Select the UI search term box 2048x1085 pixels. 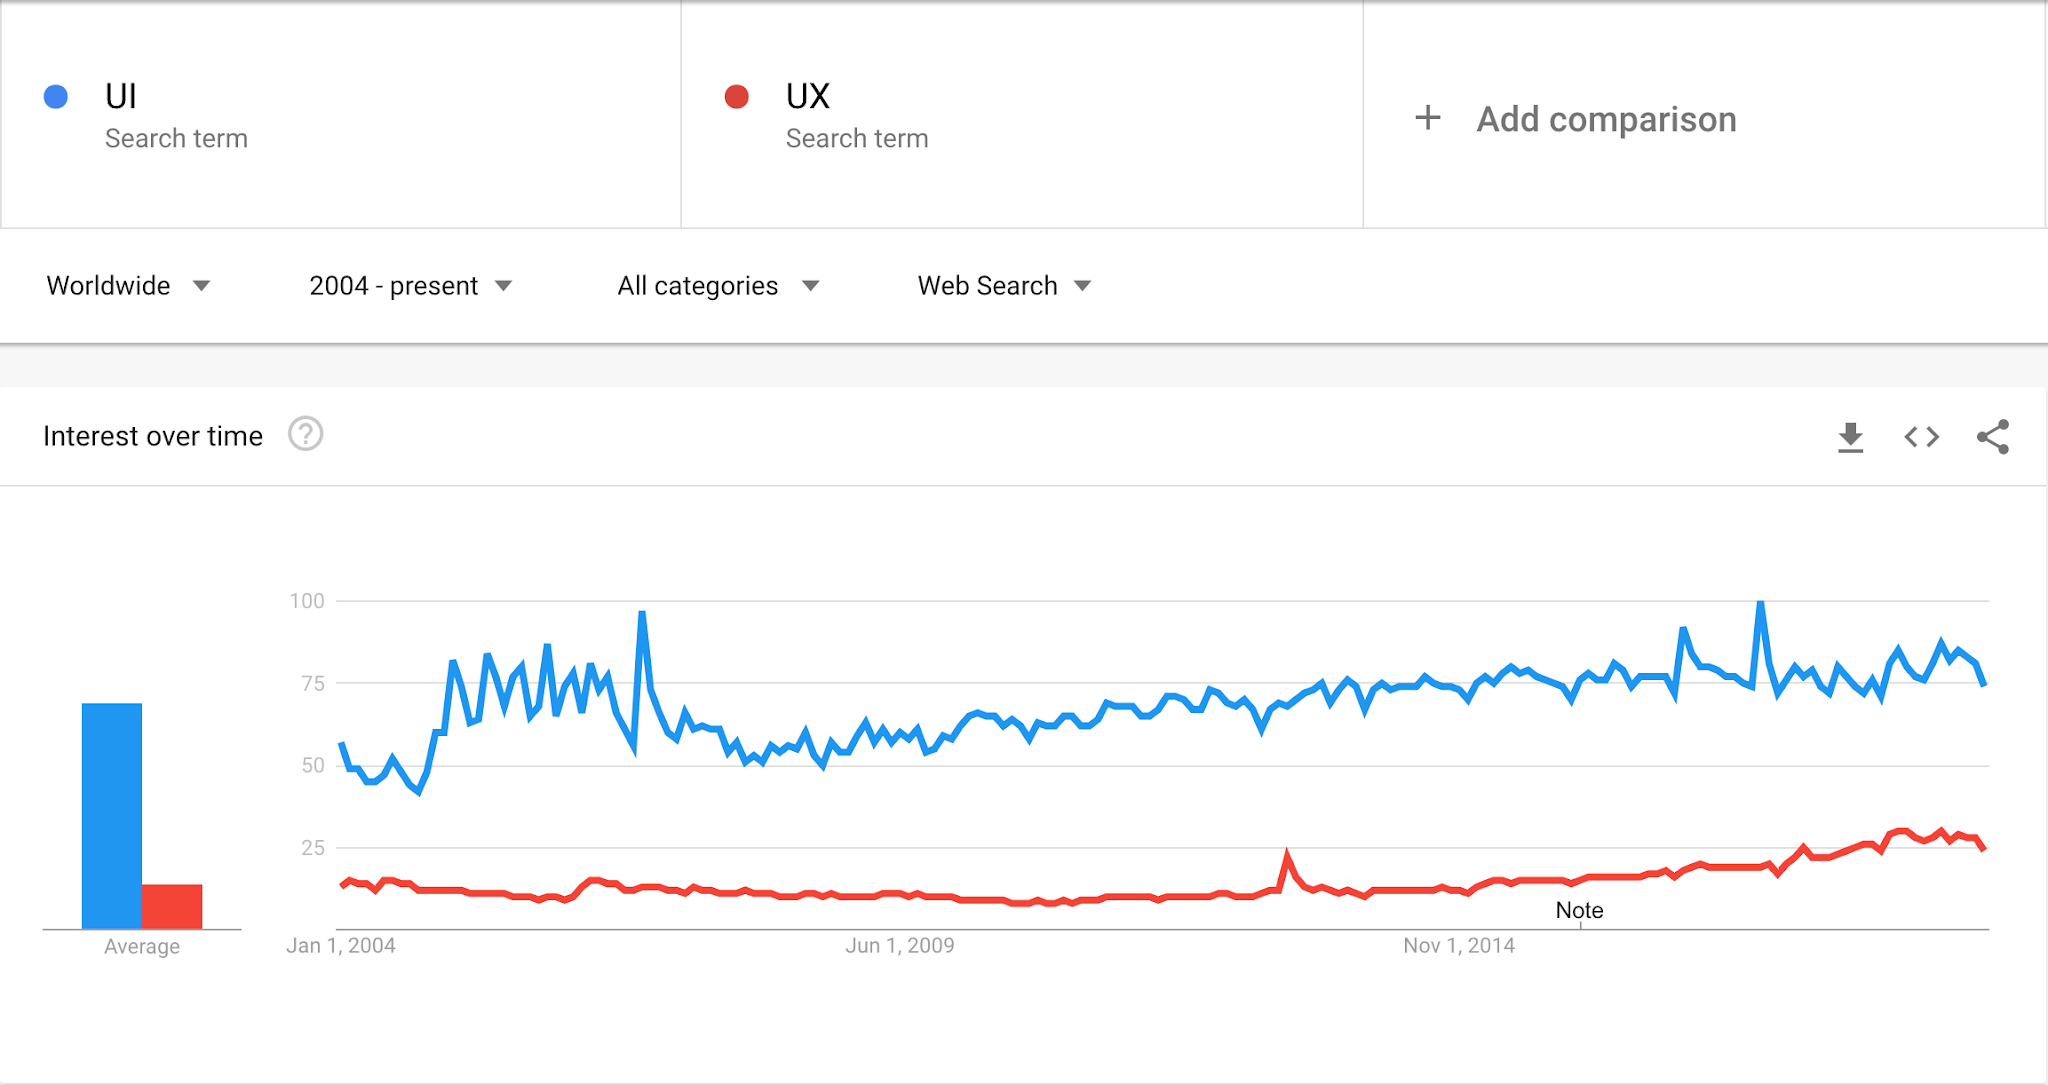coord(340,115)
